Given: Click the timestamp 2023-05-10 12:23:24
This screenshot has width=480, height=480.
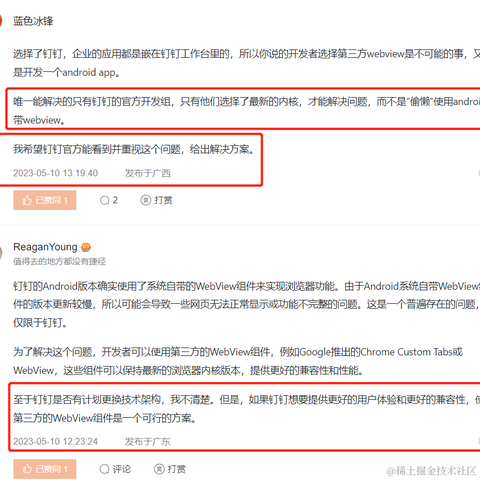Looking at the screenshot, I should pos(55,442).
